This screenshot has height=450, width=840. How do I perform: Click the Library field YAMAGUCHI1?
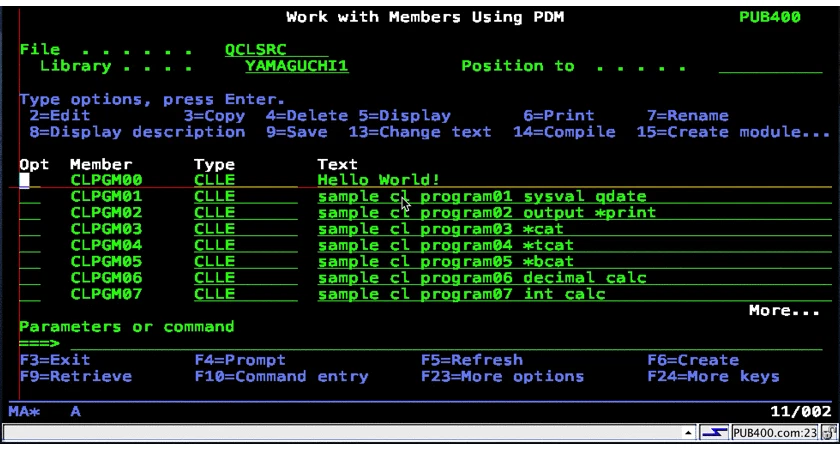(x=296, y=66)
